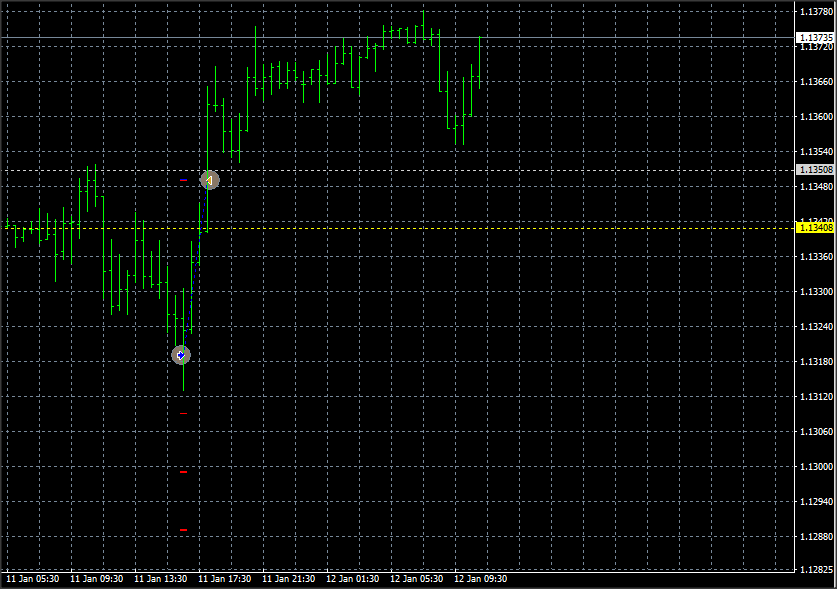Click the 11 Jan 09:30 time label
This screenshot has width=837, height=589.
pos(97,579)
